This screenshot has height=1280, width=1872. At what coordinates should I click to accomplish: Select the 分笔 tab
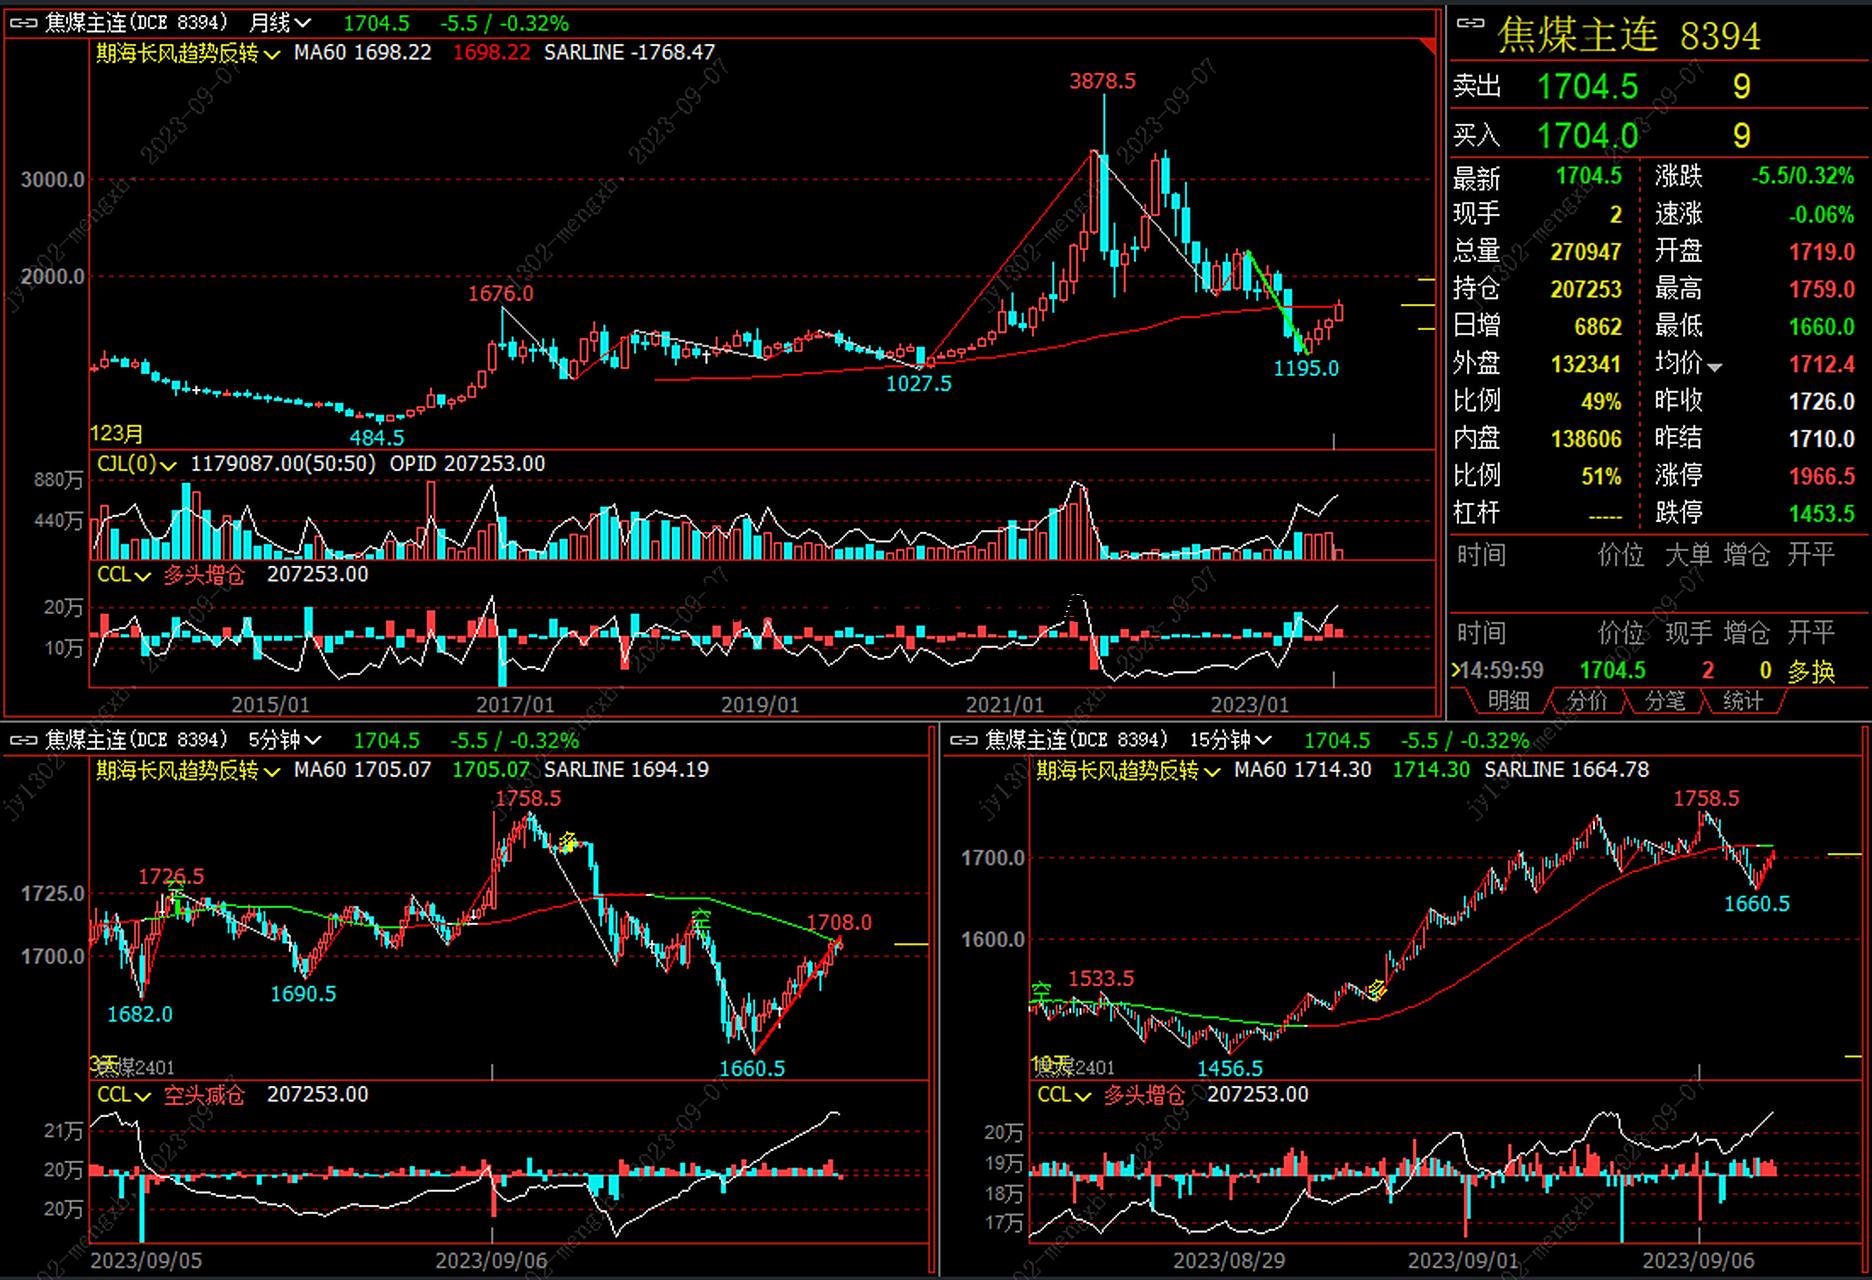[x=1664, y=701]
